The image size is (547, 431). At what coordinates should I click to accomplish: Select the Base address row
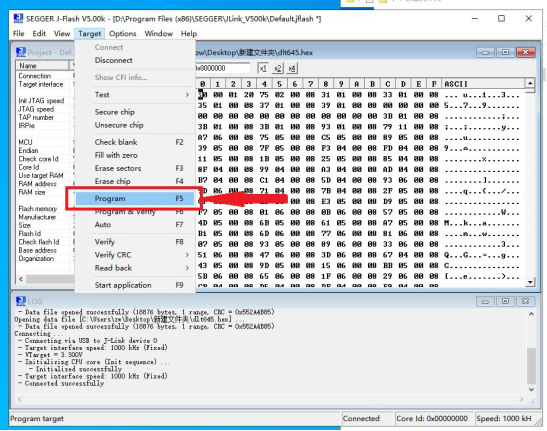pyautogui.click(x=44, y=250)
